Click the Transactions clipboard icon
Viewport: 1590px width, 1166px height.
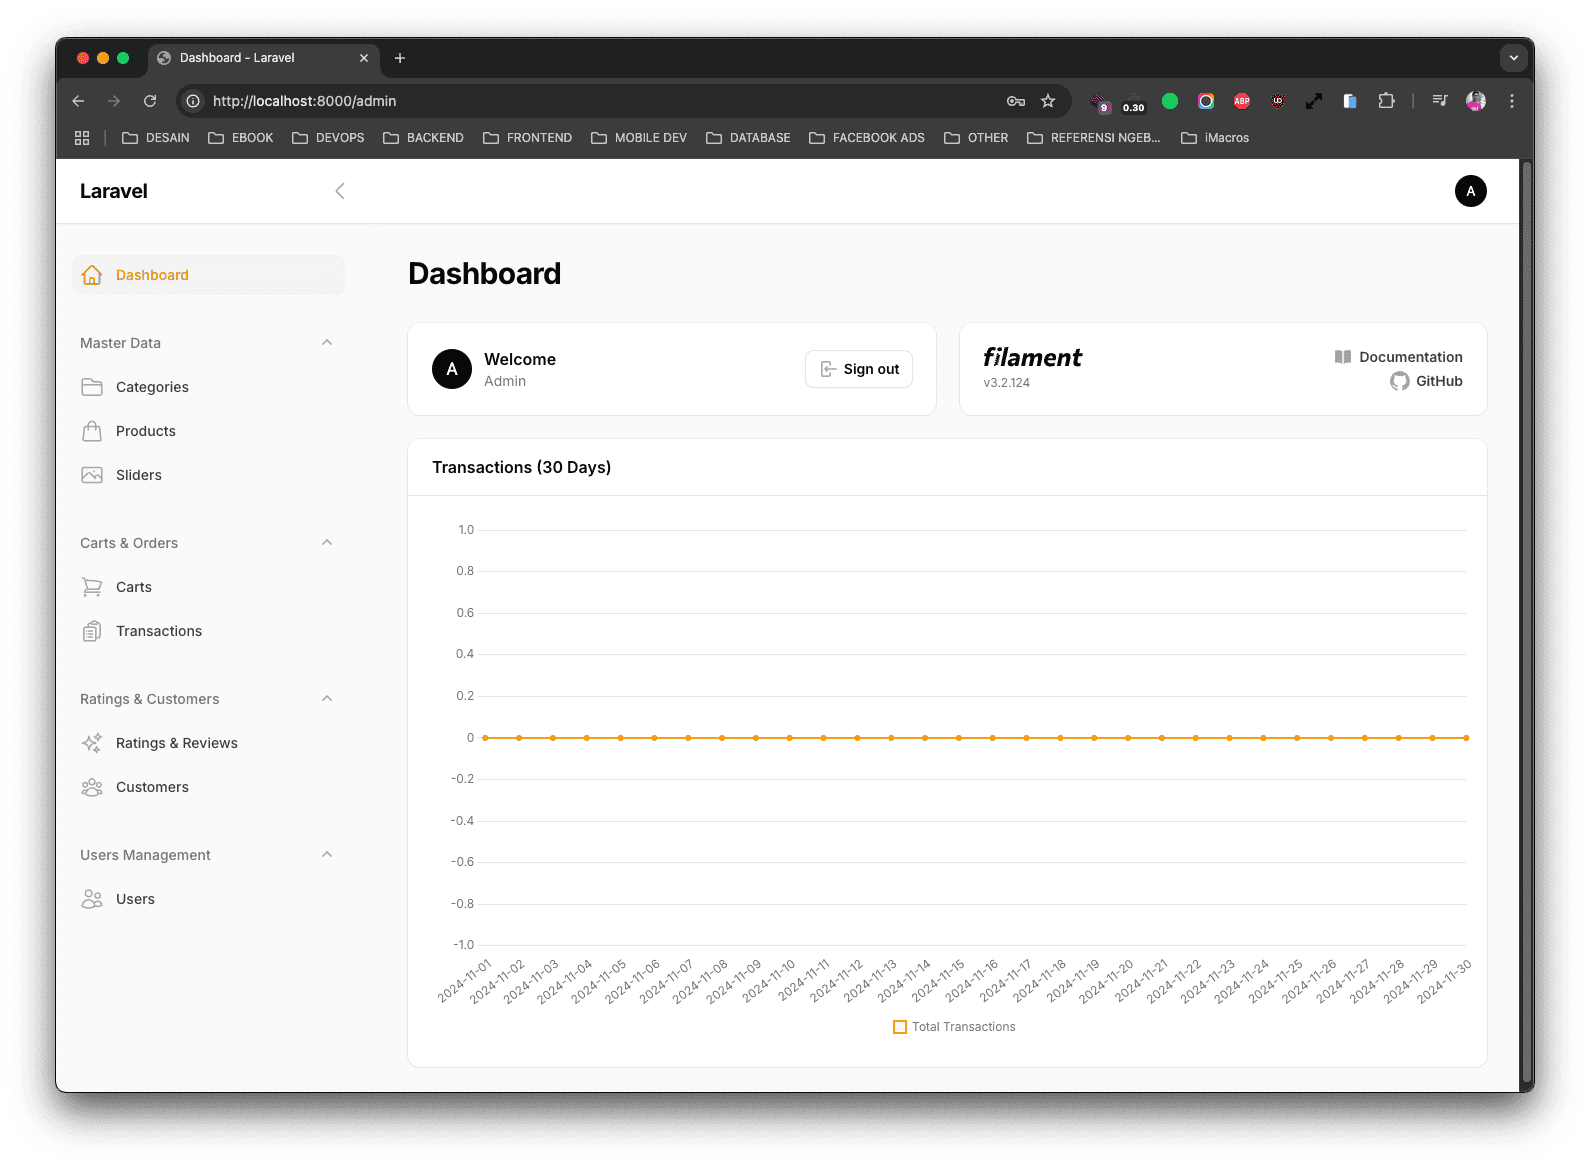point(92,631)
